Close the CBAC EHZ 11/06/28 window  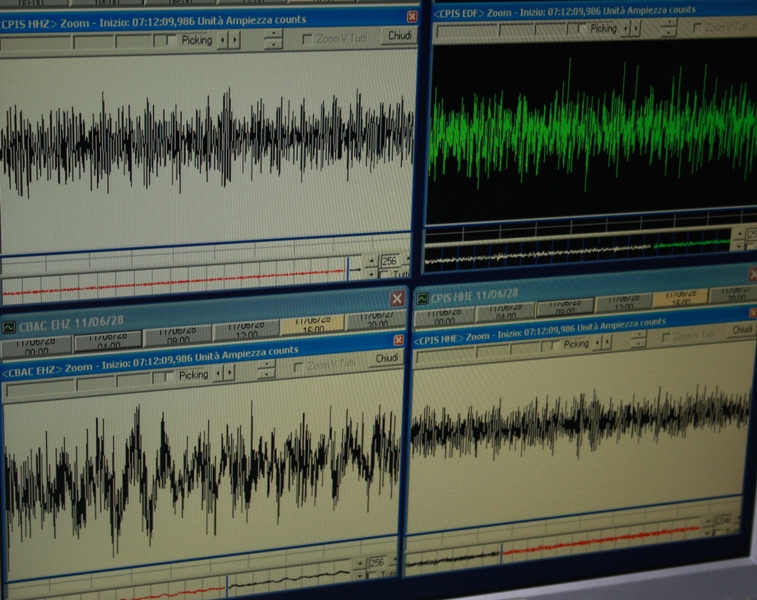tap(397, 299)
